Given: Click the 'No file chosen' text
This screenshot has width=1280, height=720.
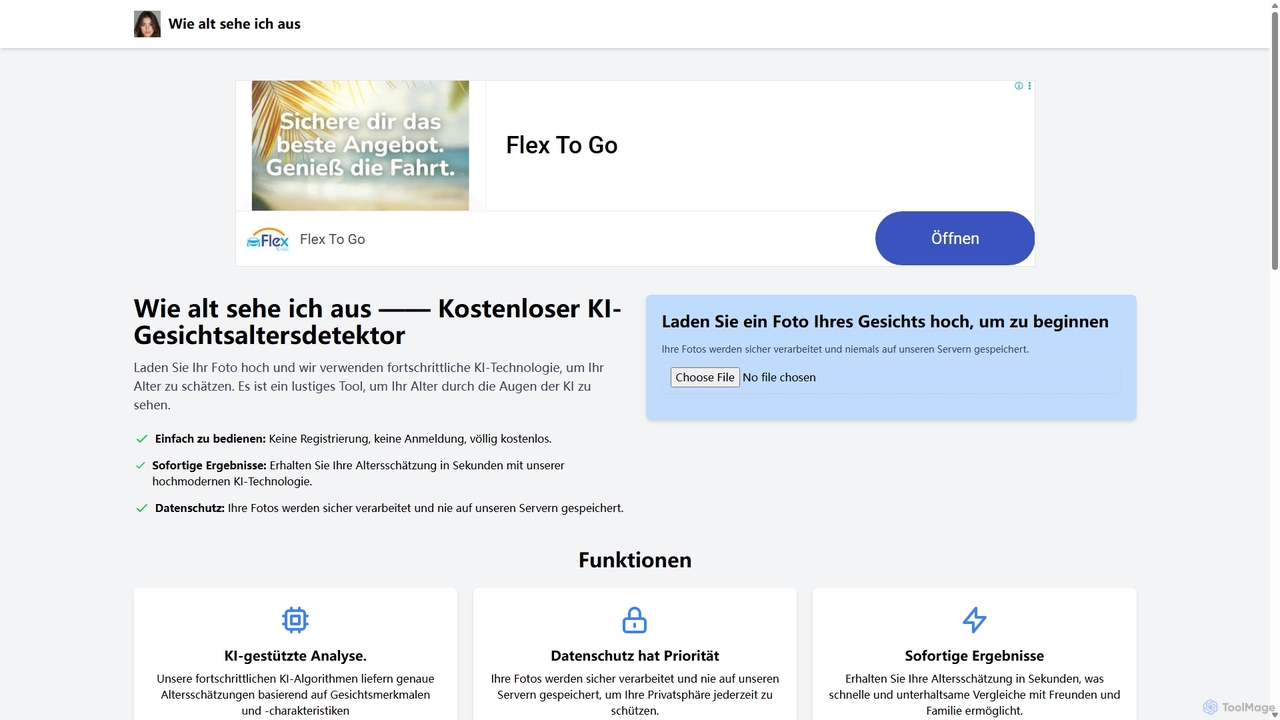Looking at the screenshot, I should point(779,377).
